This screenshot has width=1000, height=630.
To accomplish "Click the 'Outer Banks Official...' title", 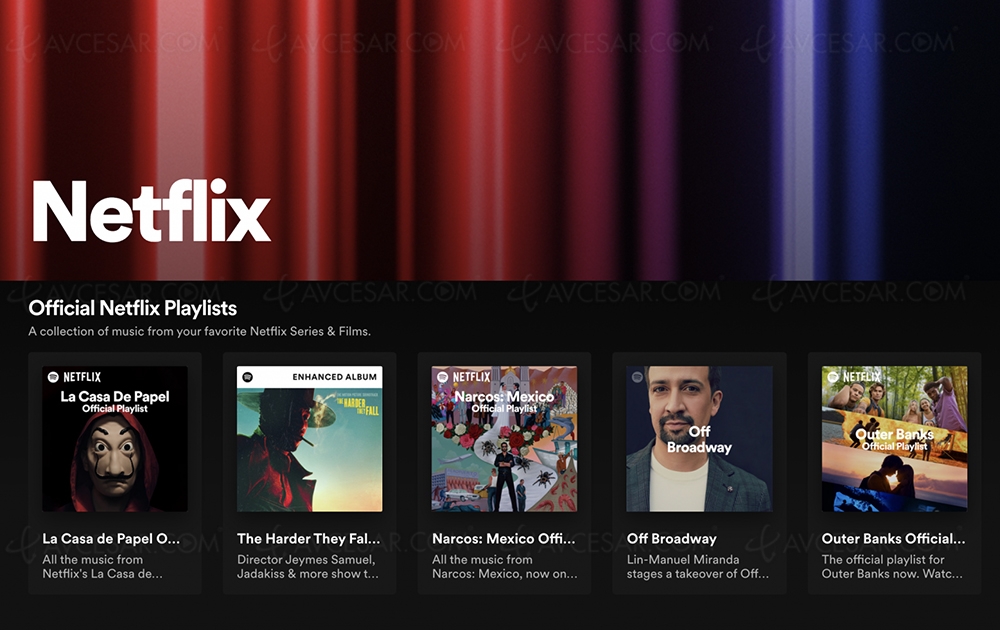I will pyautogui.click(x=893, y=539).
